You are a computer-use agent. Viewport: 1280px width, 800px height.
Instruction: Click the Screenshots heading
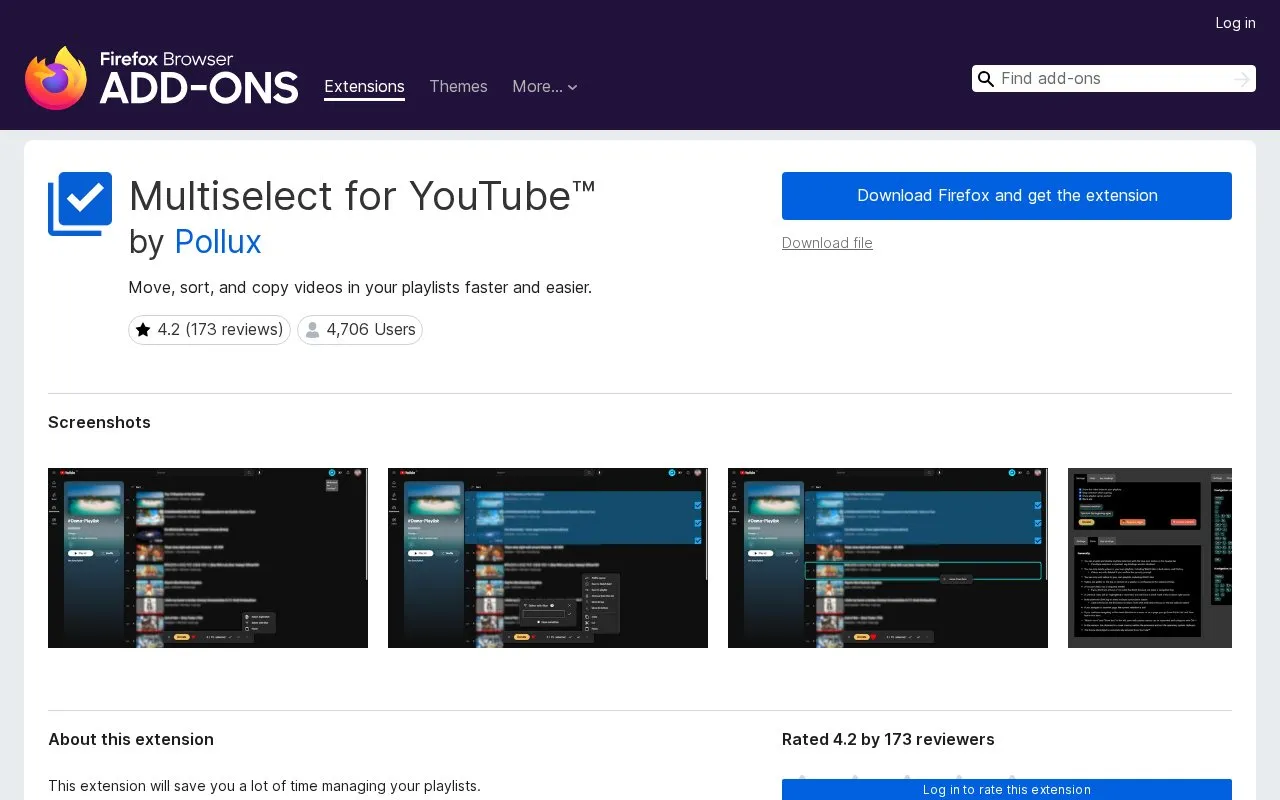[99, 422]
